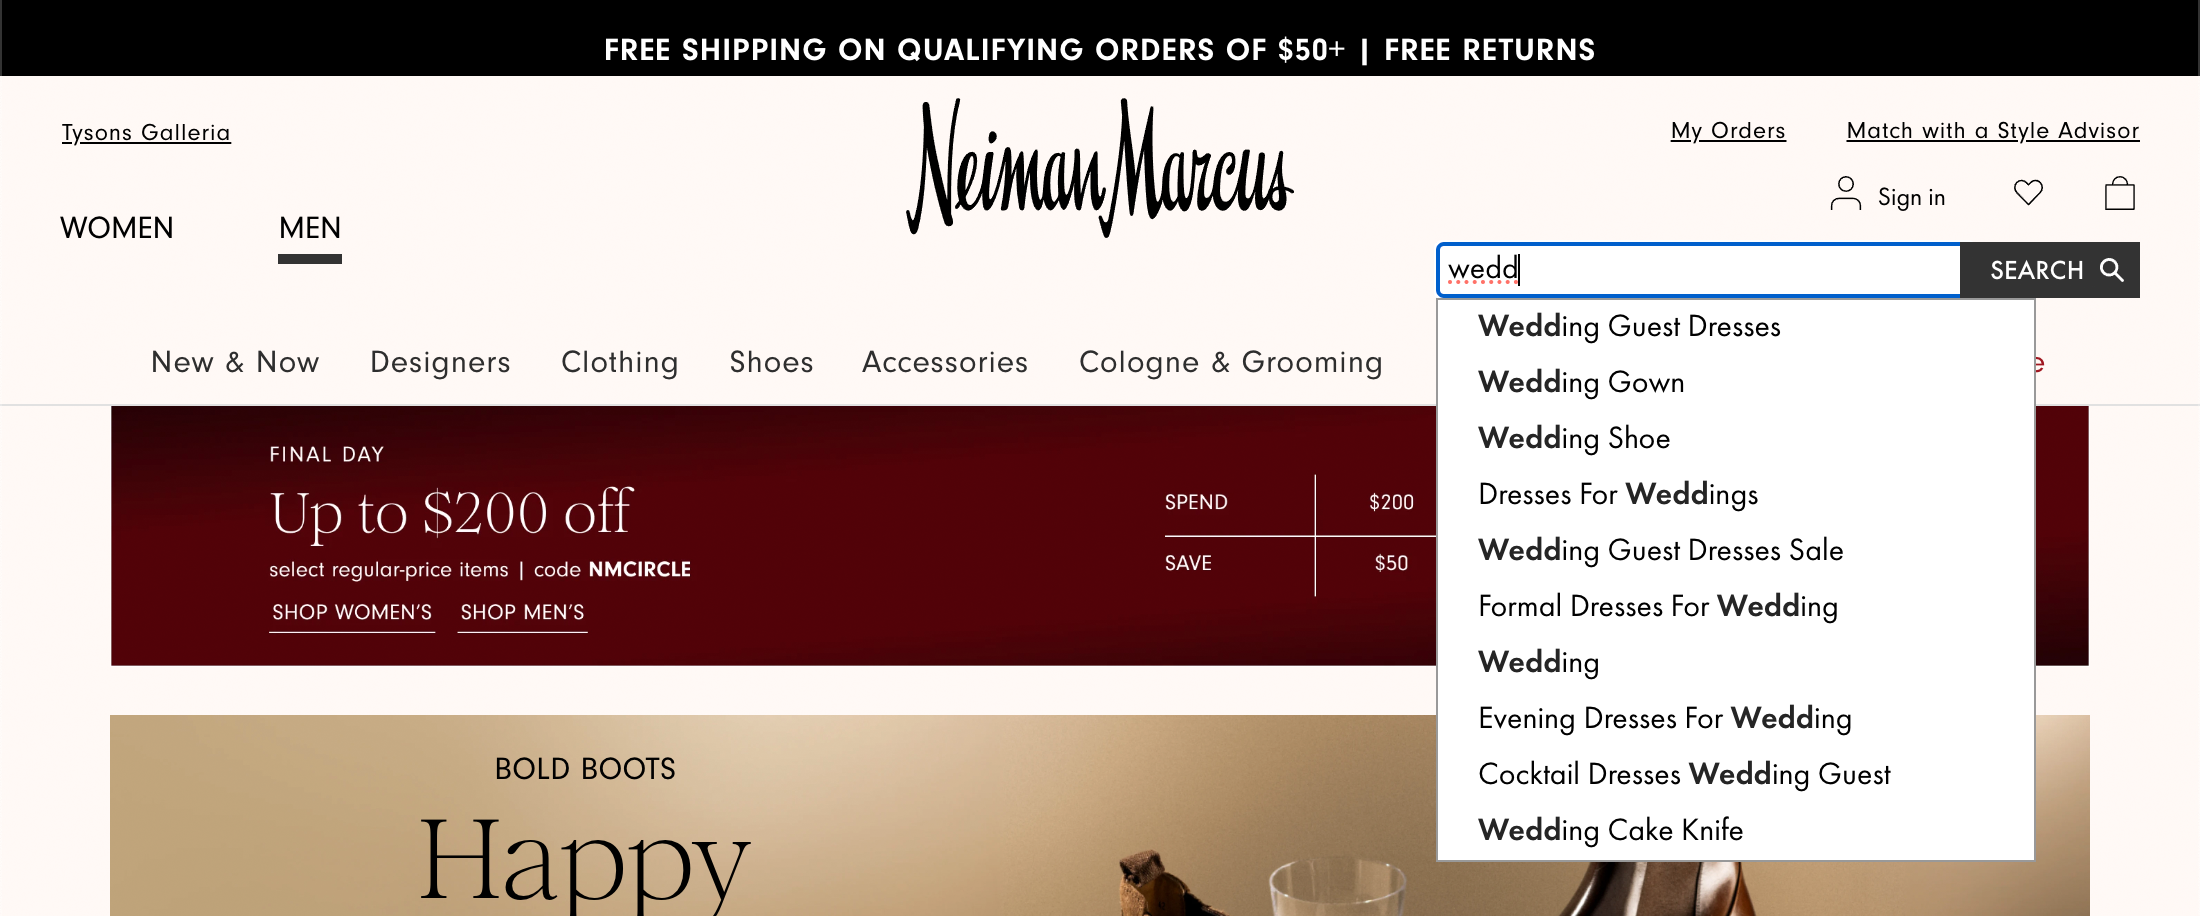Click the magnifying glass search icon

[2112, 270]
